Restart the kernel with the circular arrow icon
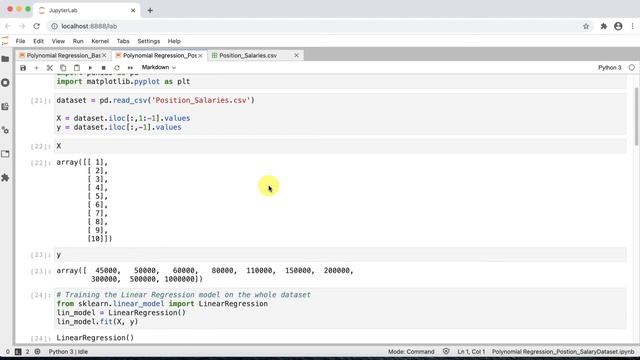640x360 pixels. coord(117,68)
